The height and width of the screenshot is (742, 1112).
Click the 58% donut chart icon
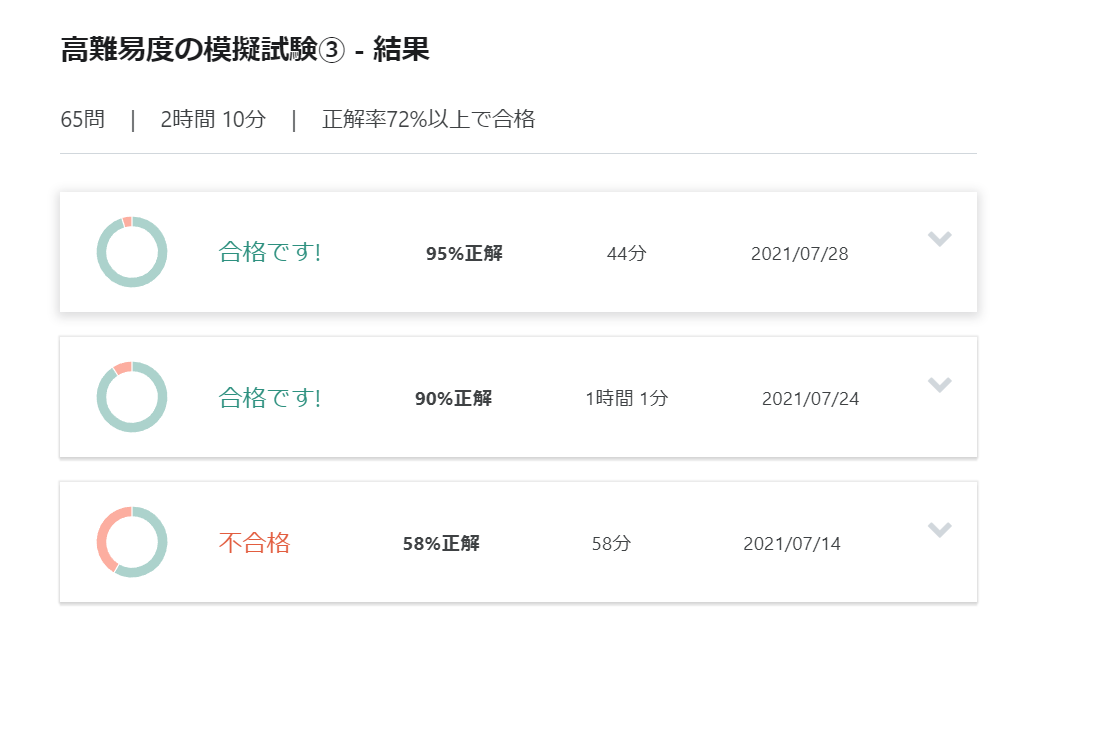click(132, 542)
